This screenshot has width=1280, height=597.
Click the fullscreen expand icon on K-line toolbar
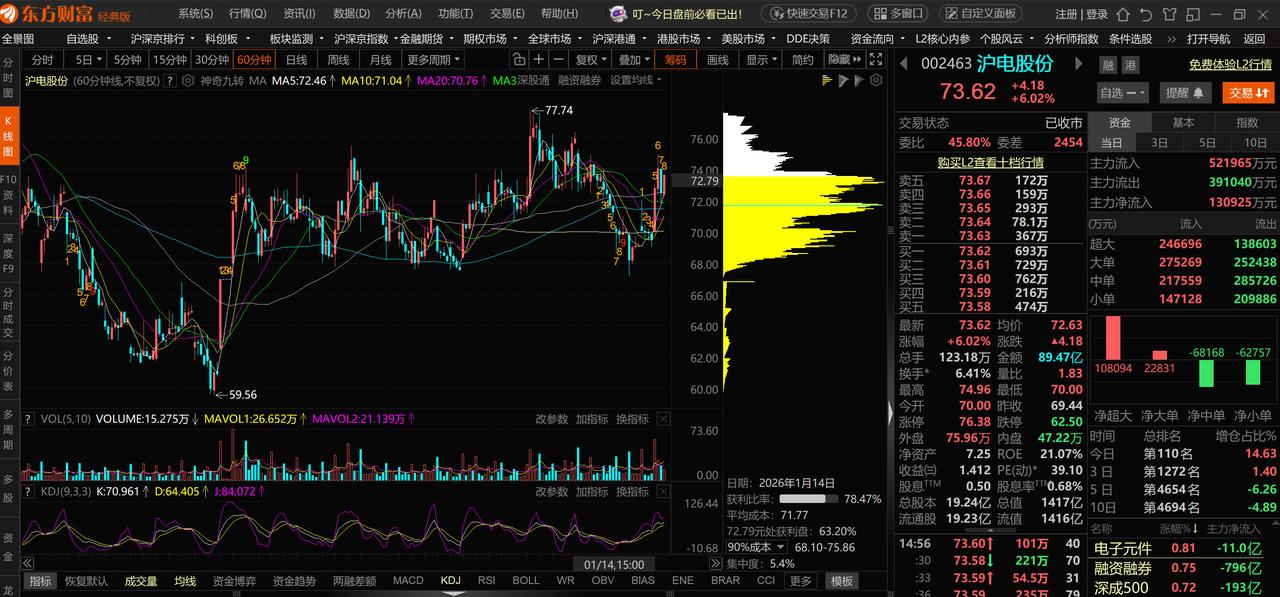click(x=877, y=59)
